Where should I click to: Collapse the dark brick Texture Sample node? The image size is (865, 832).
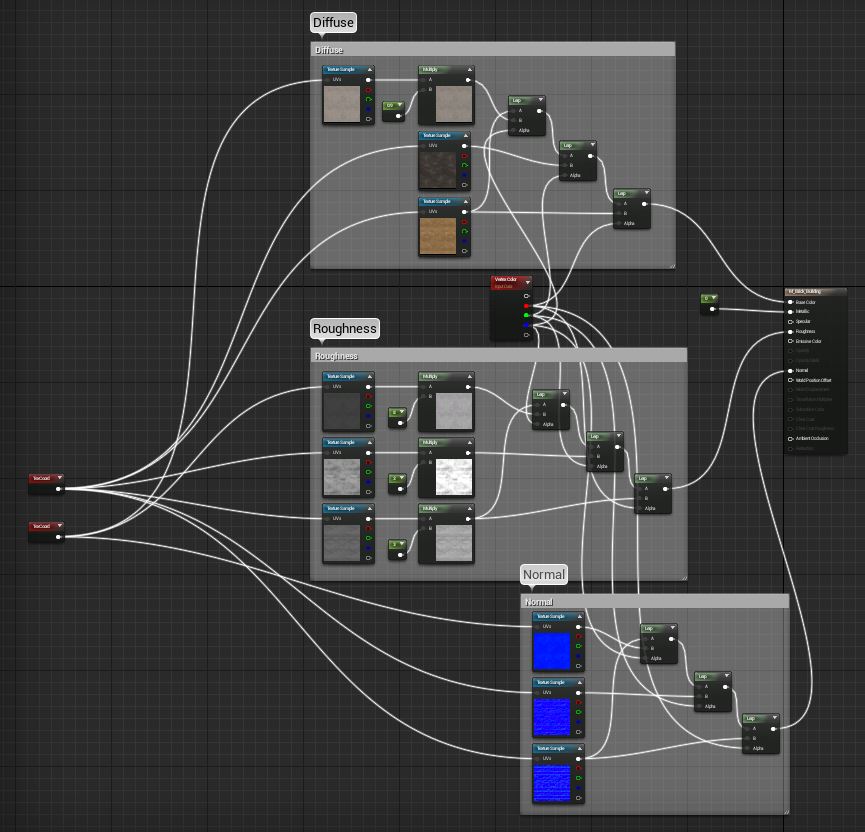click(466, 136)
